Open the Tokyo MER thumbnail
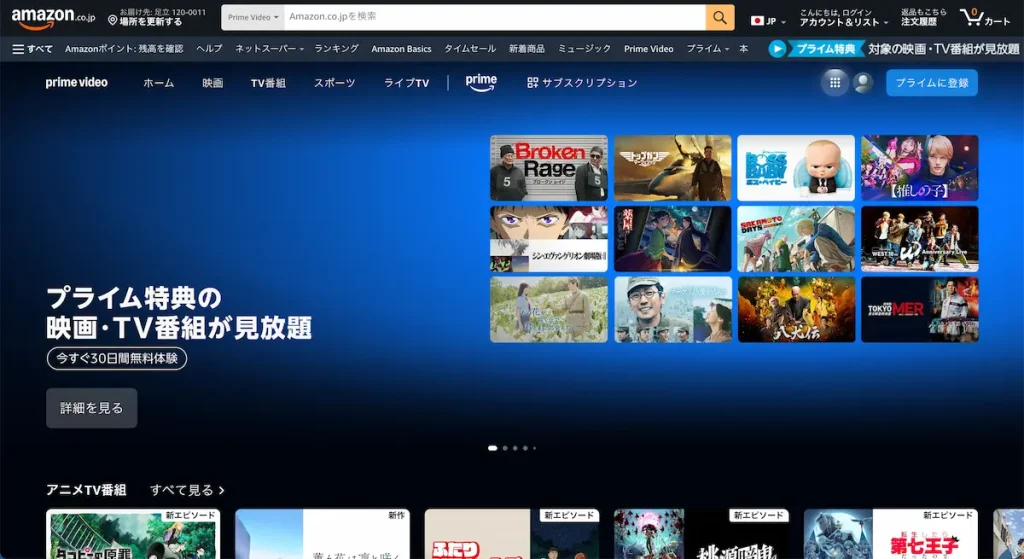This screenshot has height=559, width=1024. click(x=920, y=310)
